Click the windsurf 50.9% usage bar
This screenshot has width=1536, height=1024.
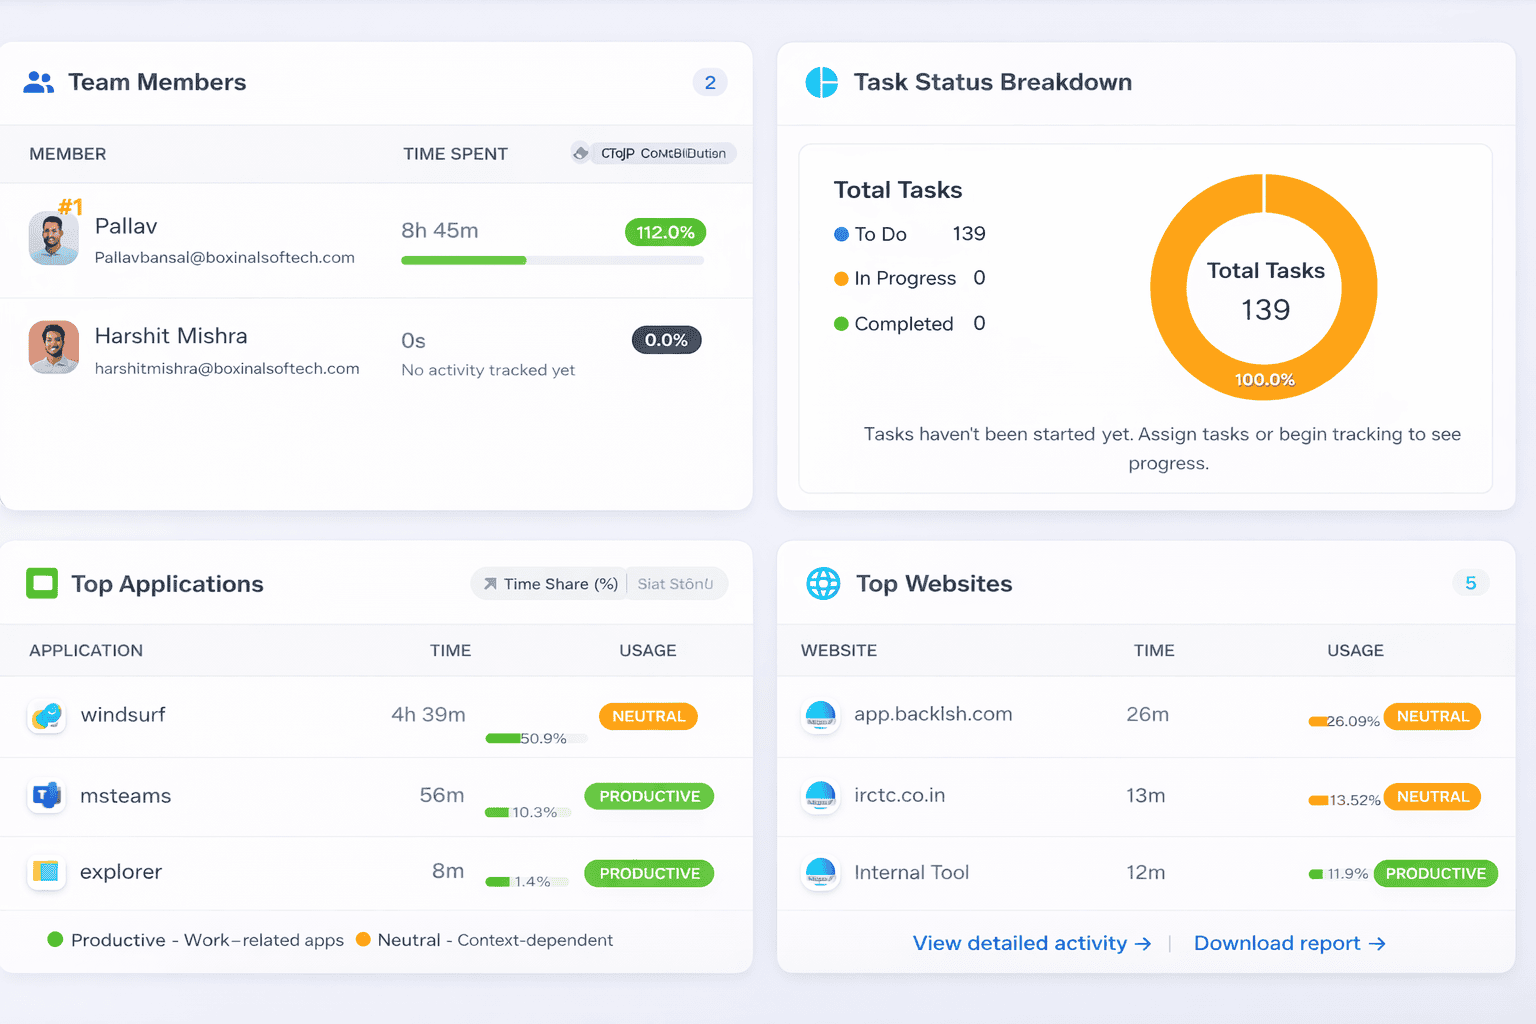tap(536, 738)
